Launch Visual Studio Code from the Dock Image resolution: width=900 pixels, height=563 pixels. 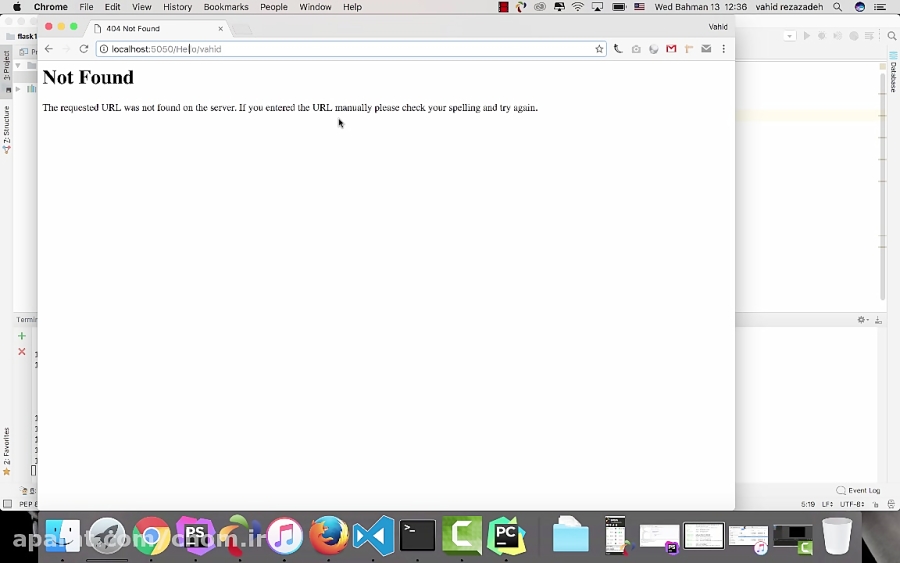373,536
